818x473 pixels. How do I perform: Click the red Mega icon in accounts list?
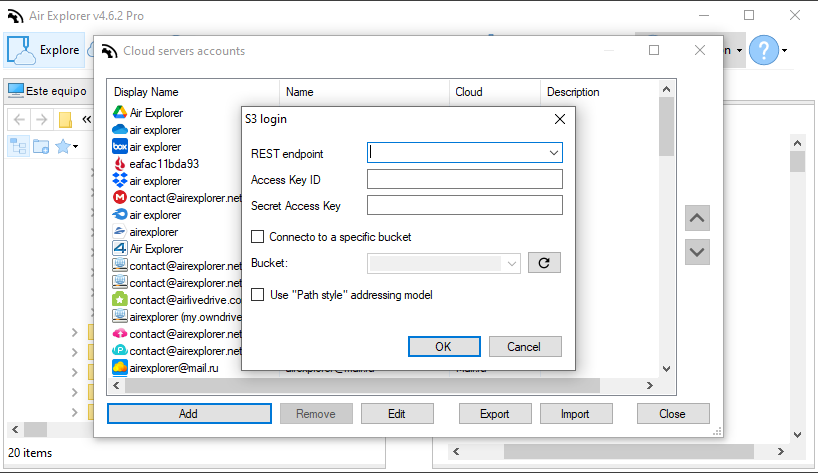coord(120,198)
